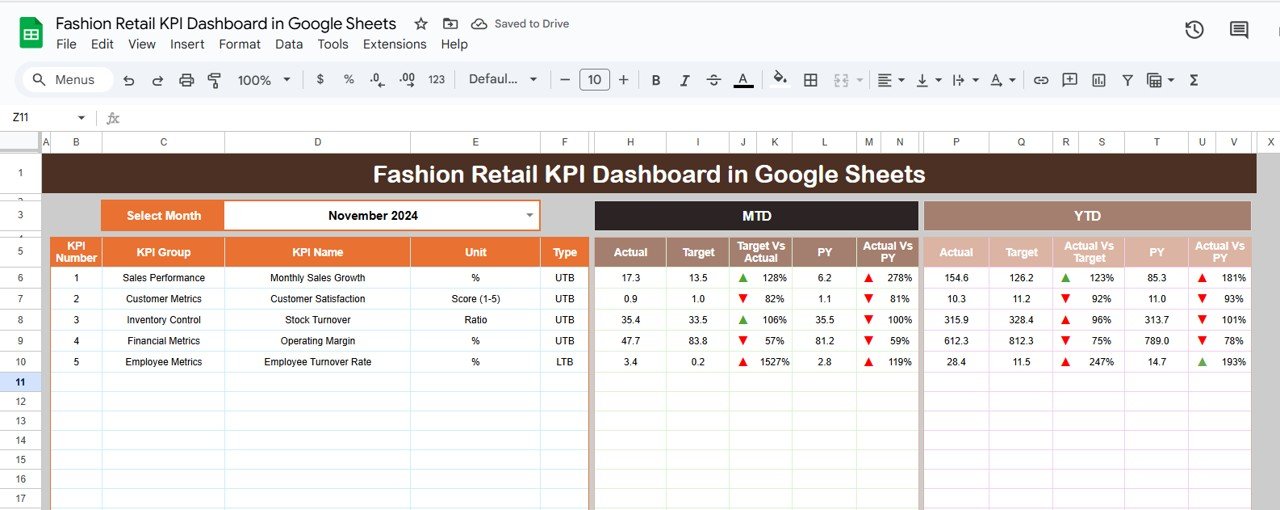1280x510 pixels.
Task: Open the Select Month November 2024 dropdown
Action: click(381, 215)
